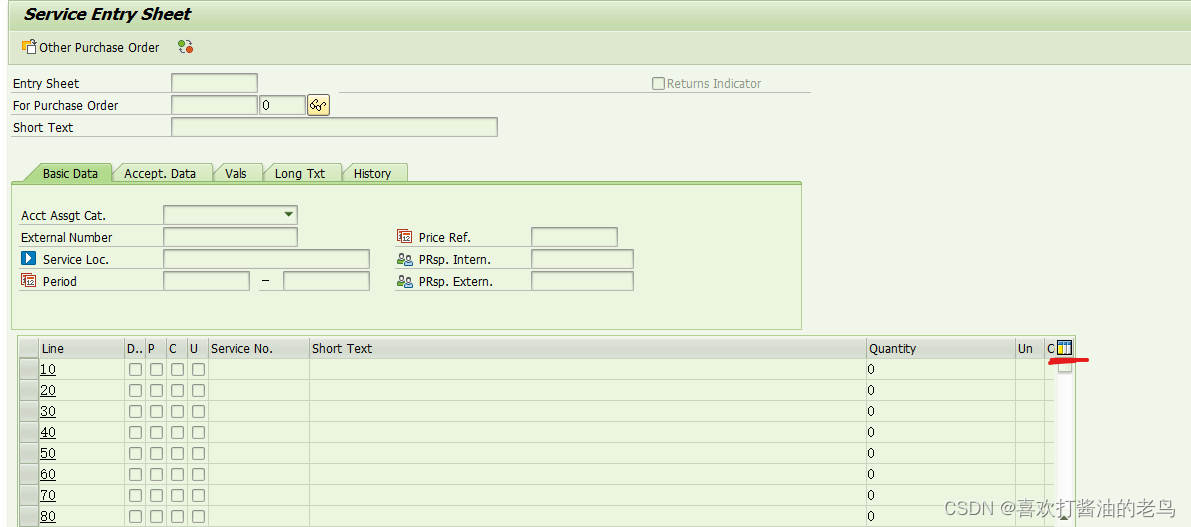The image size is (1191, 527).
Task: Check the D checkbox in line 30
Action: tap(135, 412)
